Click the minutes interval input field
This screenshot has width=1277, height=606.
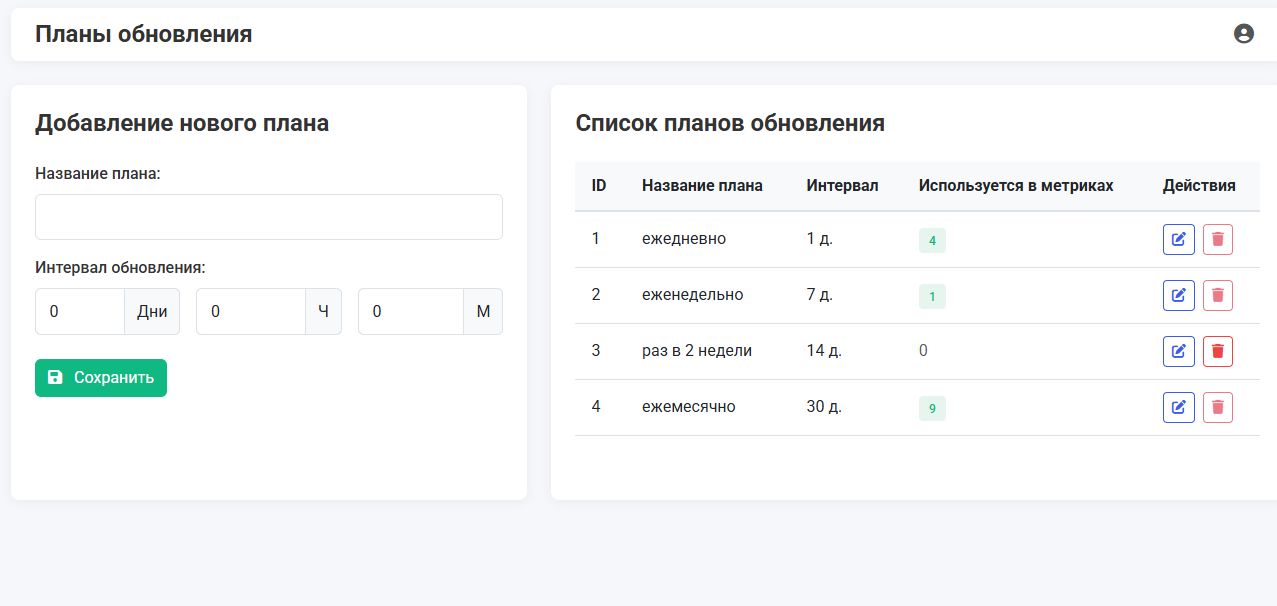[411, 312]
